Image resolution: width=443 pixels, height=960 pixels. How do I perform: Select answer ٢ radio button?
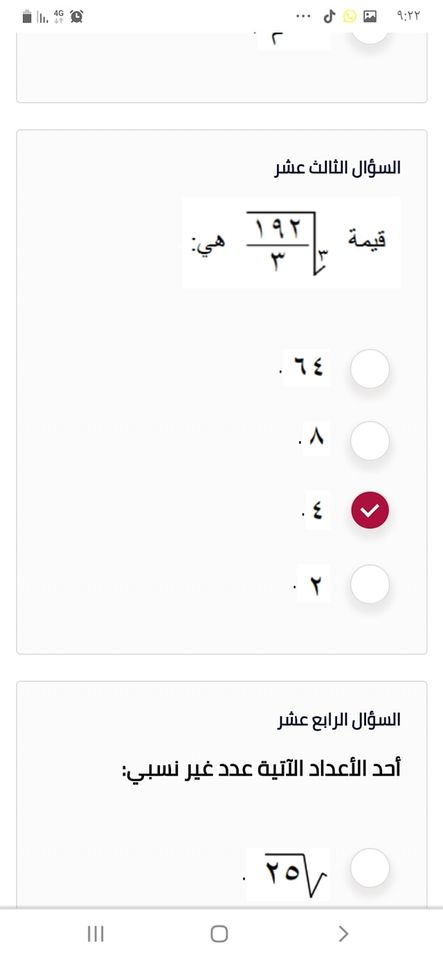click(x=370, y=584)
